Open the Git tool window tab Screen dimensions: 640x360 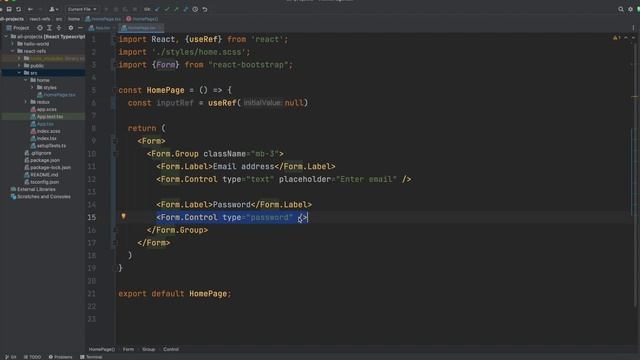(11, 357)
